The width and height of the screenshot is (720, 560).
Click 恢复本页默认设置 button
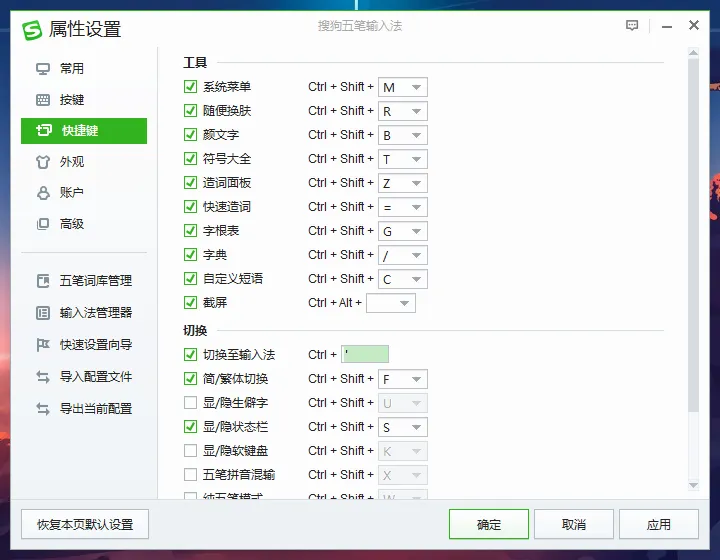(x=85, y=524)
